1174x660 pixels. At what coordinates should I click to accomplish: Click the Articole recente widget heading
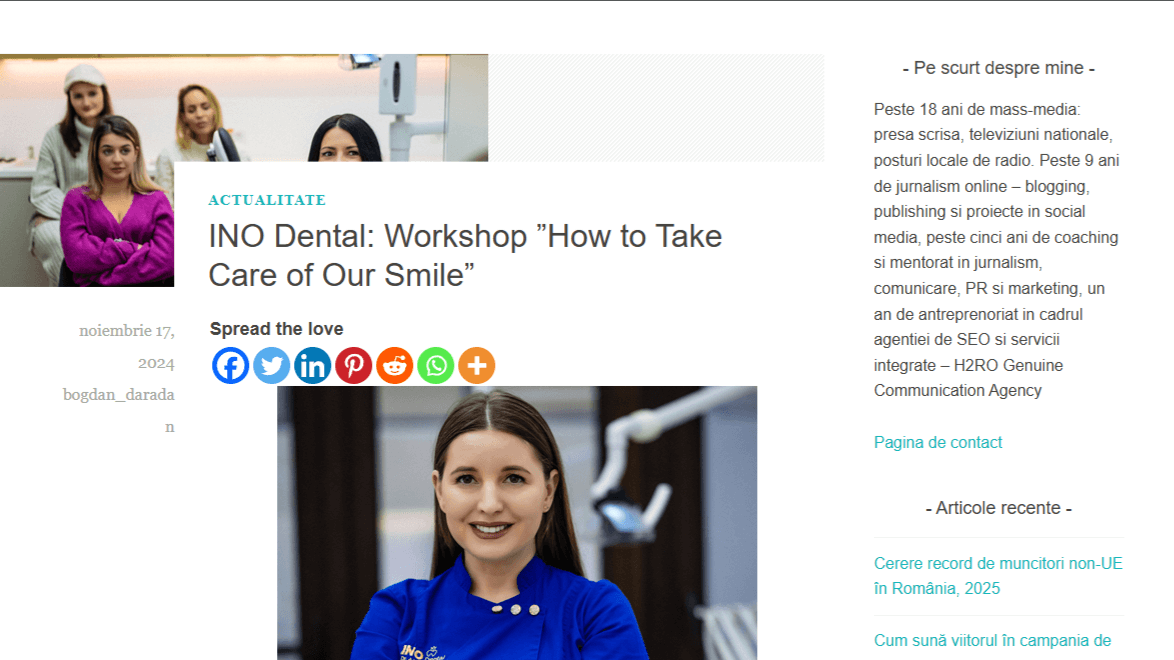[999, 508]
